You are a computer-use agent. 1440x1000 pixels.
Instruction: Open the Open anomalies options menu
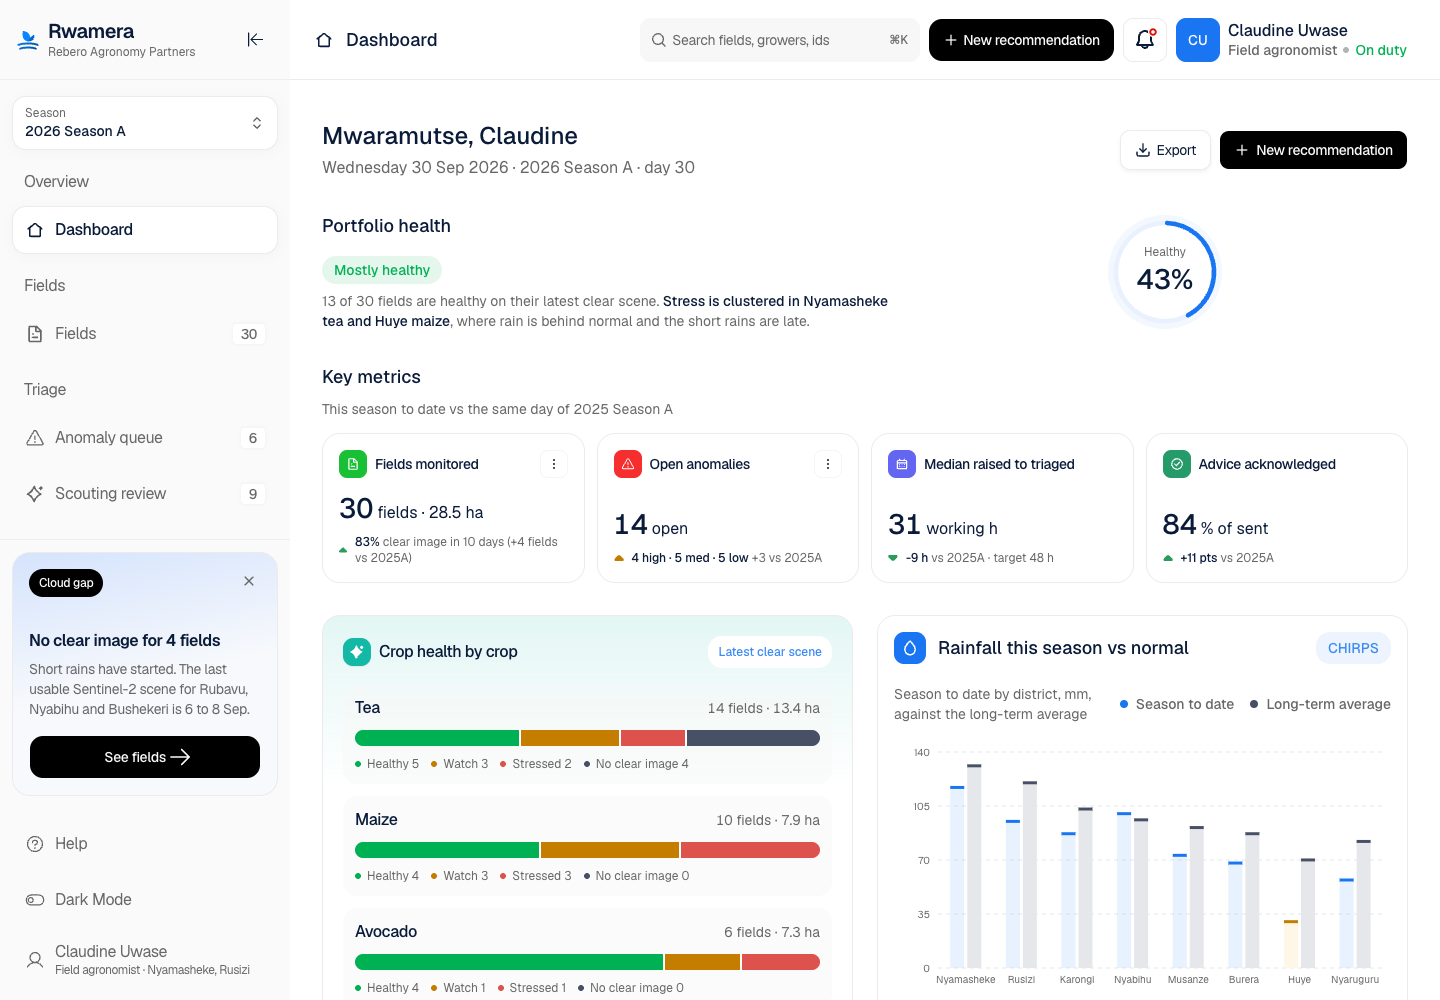point(828,464)
